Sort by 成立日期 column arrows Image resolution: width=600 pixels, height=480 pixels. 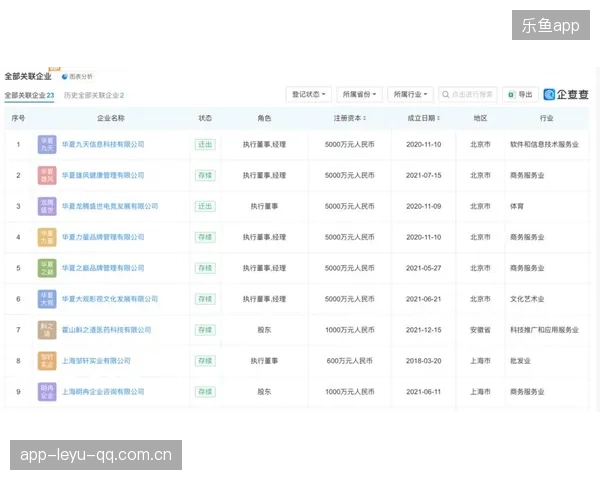439,118
